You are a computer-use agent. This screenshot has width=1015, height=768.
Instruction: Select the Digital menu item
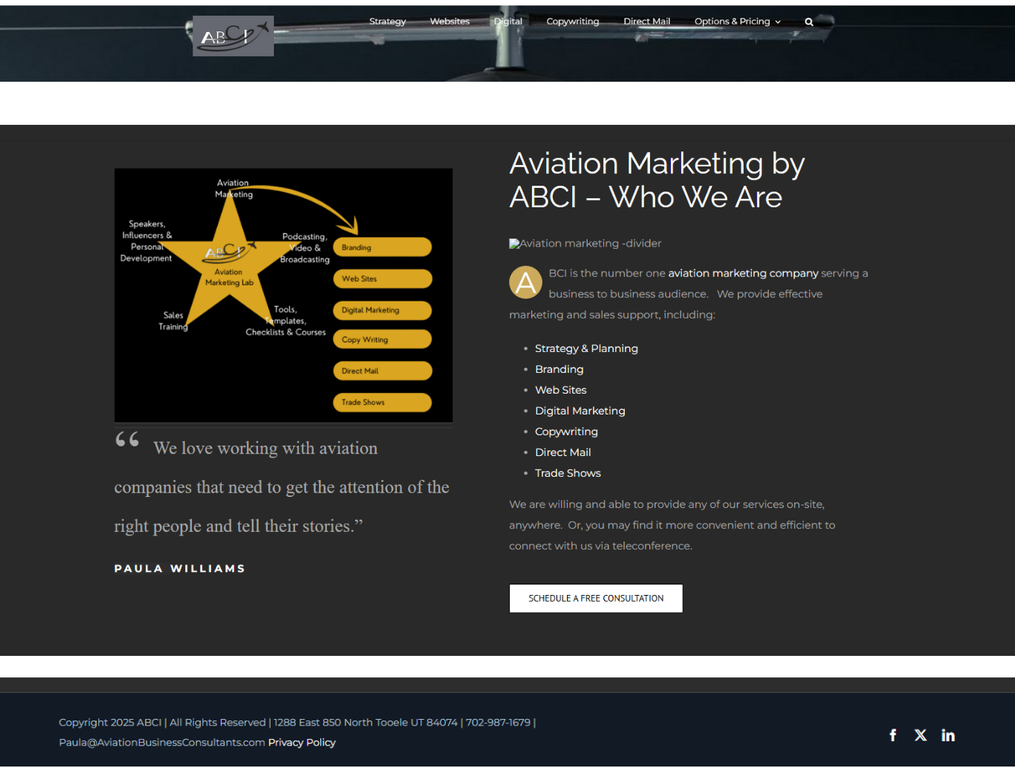coord(508,21)
